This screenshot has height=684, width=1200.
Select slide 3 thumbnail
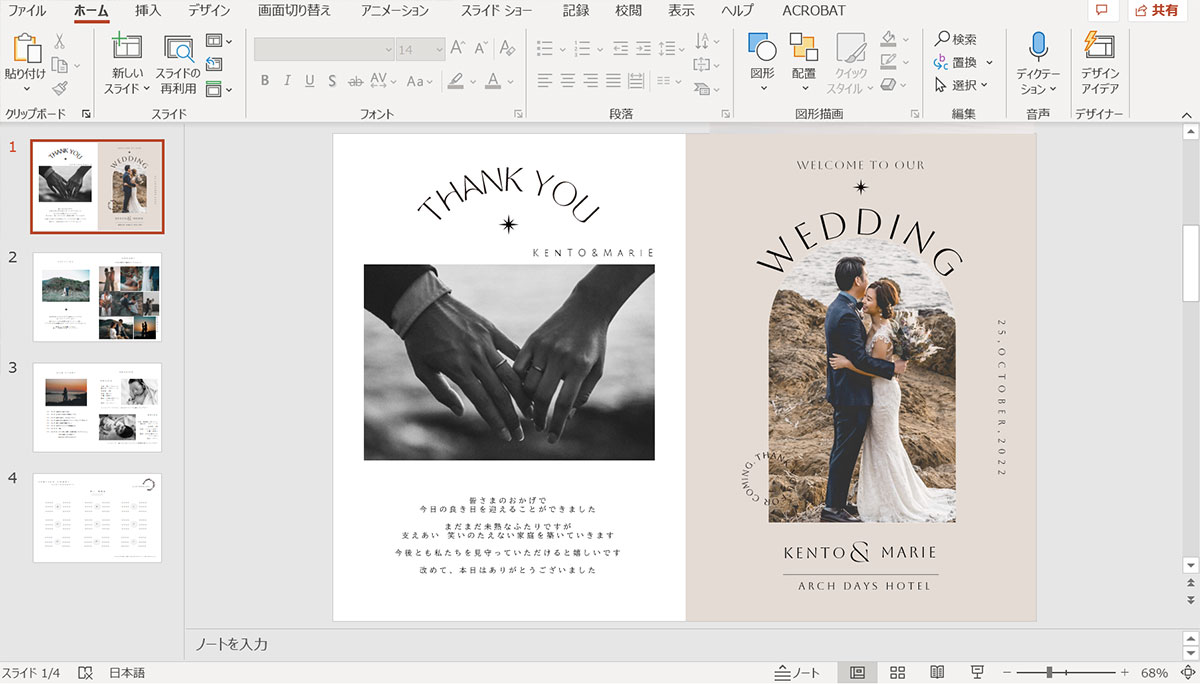(x=97, y=407)
